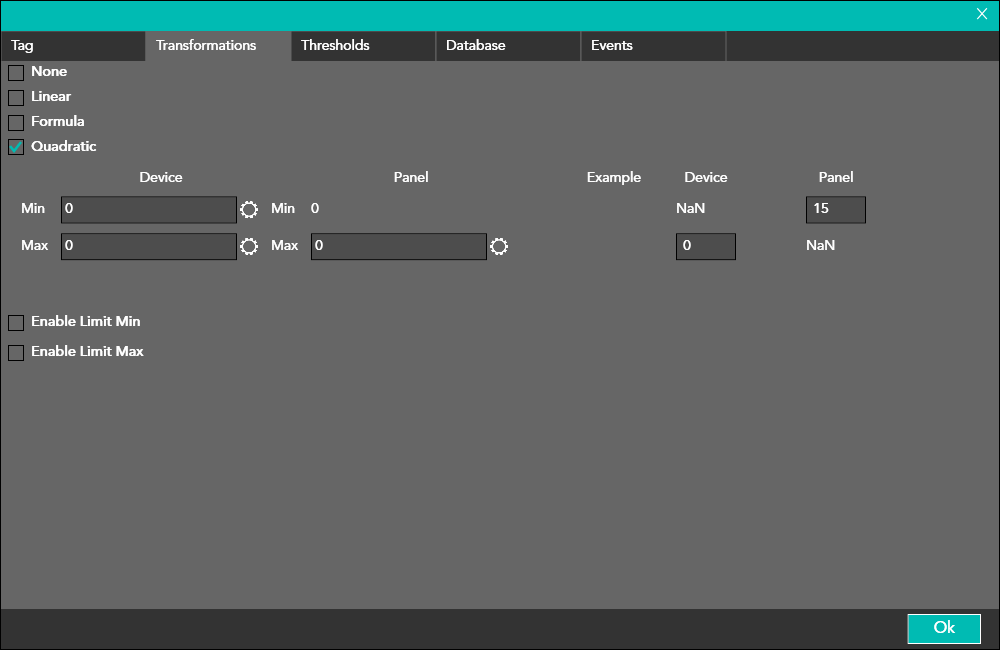Edit the Example Panel value 15 field
This screenshot has width=1000, height=650.
pos(835,209)
